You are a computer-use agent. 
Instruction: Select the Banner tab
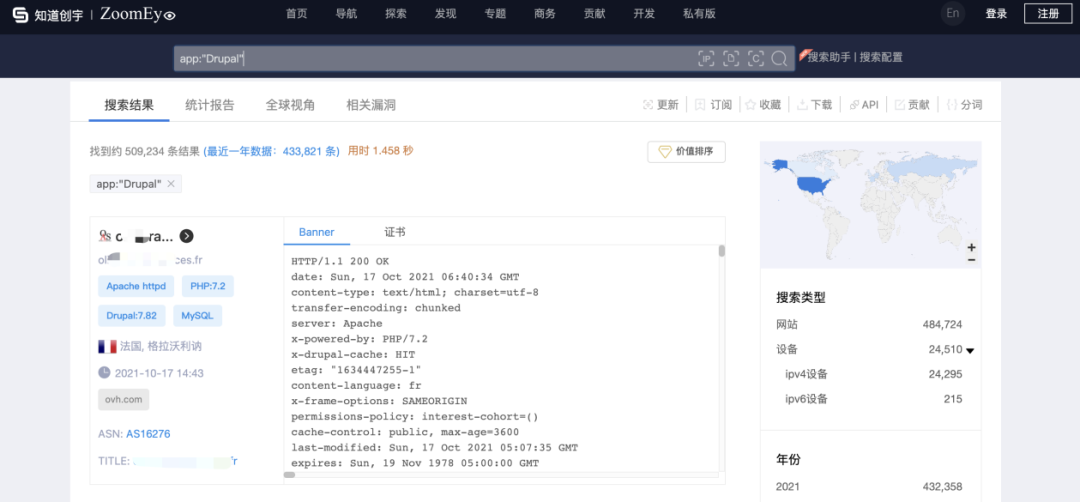click(317, 232)
